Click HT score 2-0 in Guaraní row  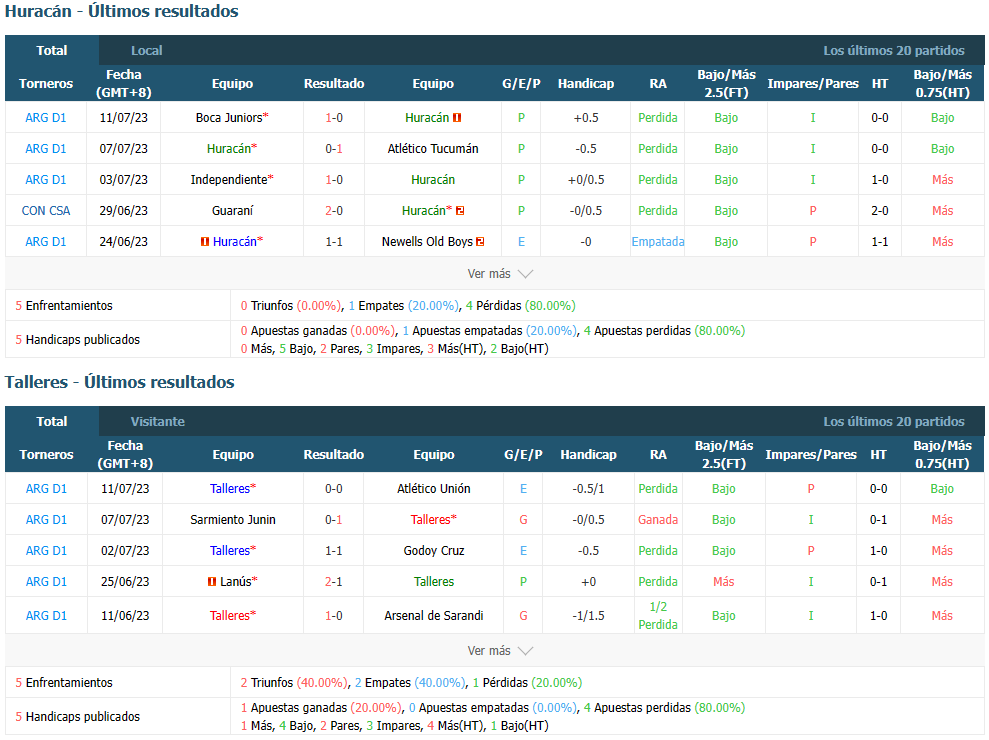pyautogui.click(x=880, y=211)
